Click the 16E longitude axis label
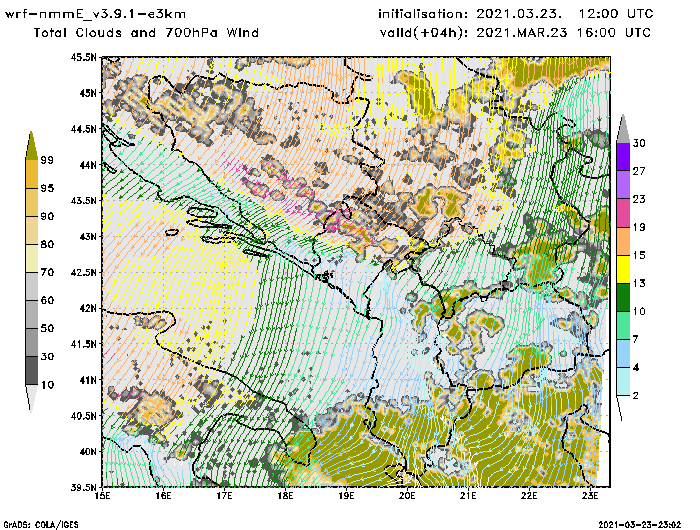This screenshot has width=700, height=530. pos(163,495)
